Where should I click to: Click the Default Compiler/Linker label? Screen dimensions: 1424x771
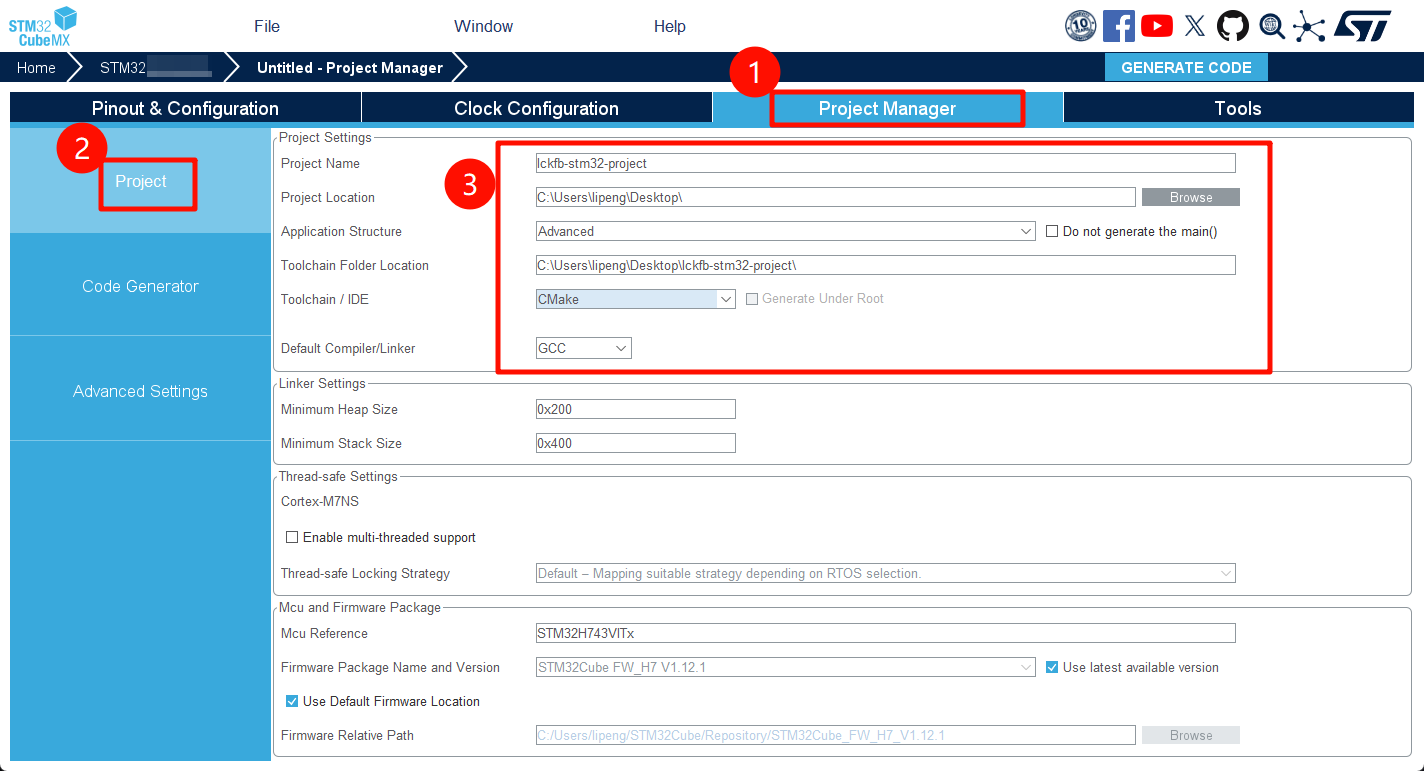pyautogui.click(x=348, y=348)
